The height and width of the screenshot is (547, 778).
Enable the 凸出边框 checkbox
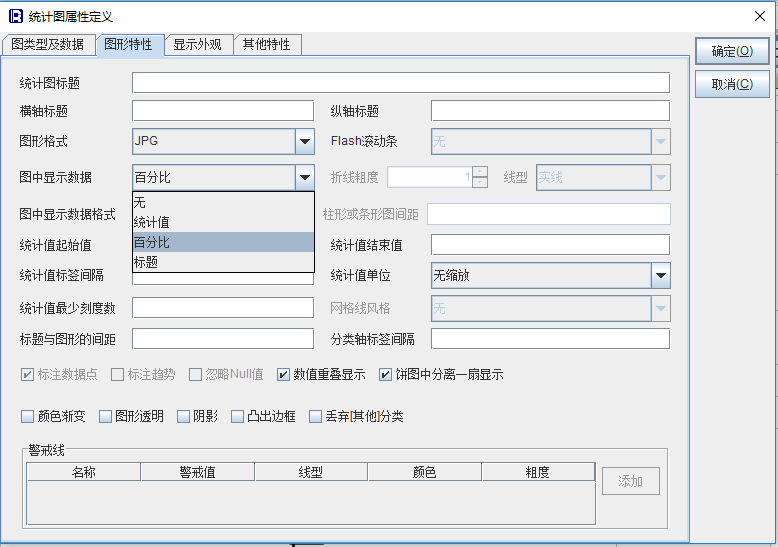point(237,416)
